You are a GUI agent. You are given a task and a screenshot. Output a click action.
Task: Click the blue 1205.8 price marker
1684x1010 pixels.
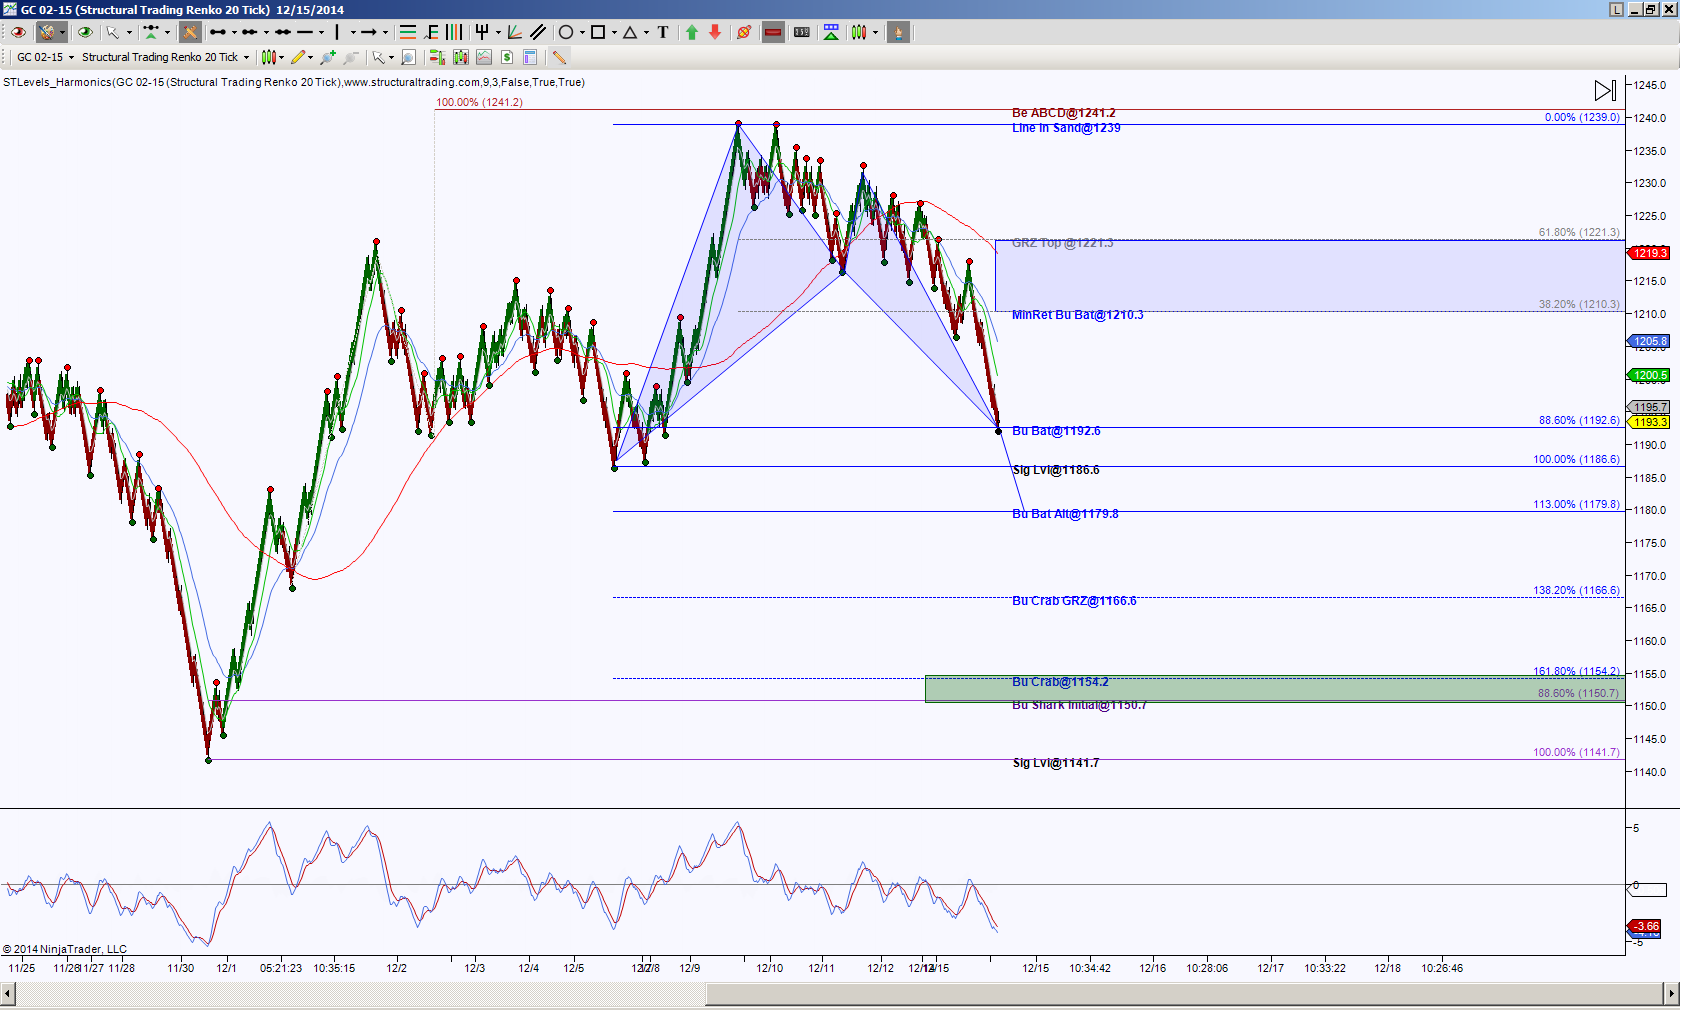[x=1648, y=341]
